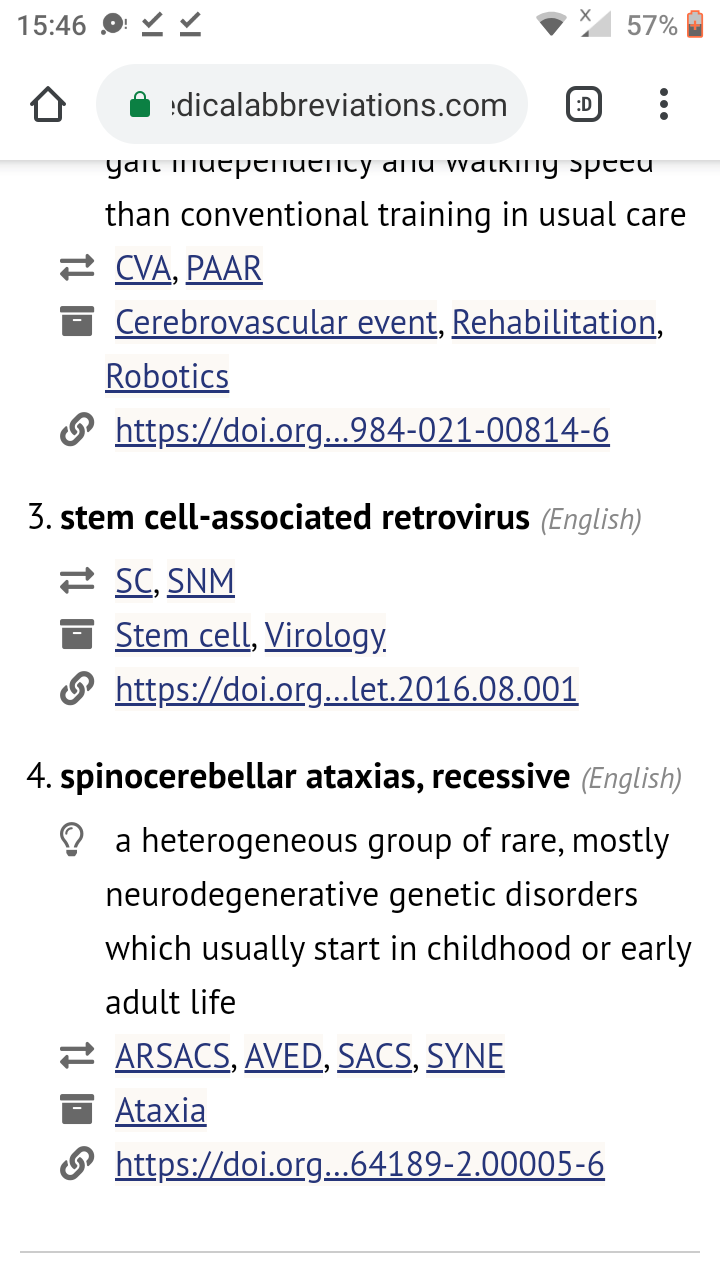
Task: Tap the chain icon beside 64189-2.00005-6 link
Action: (76, 1164)
